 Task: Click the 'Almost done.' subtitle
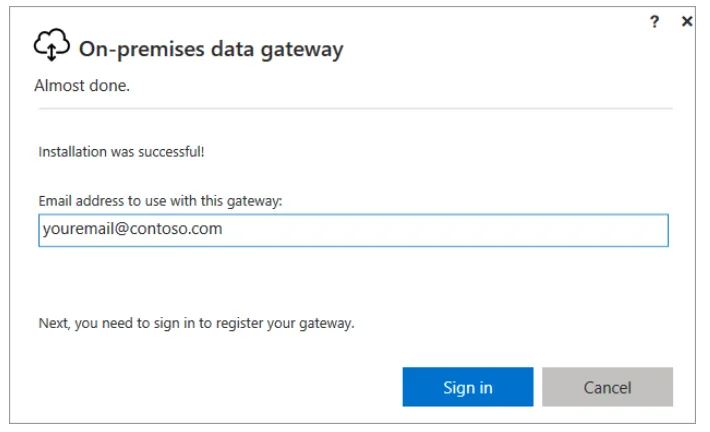tap(82, 85)
